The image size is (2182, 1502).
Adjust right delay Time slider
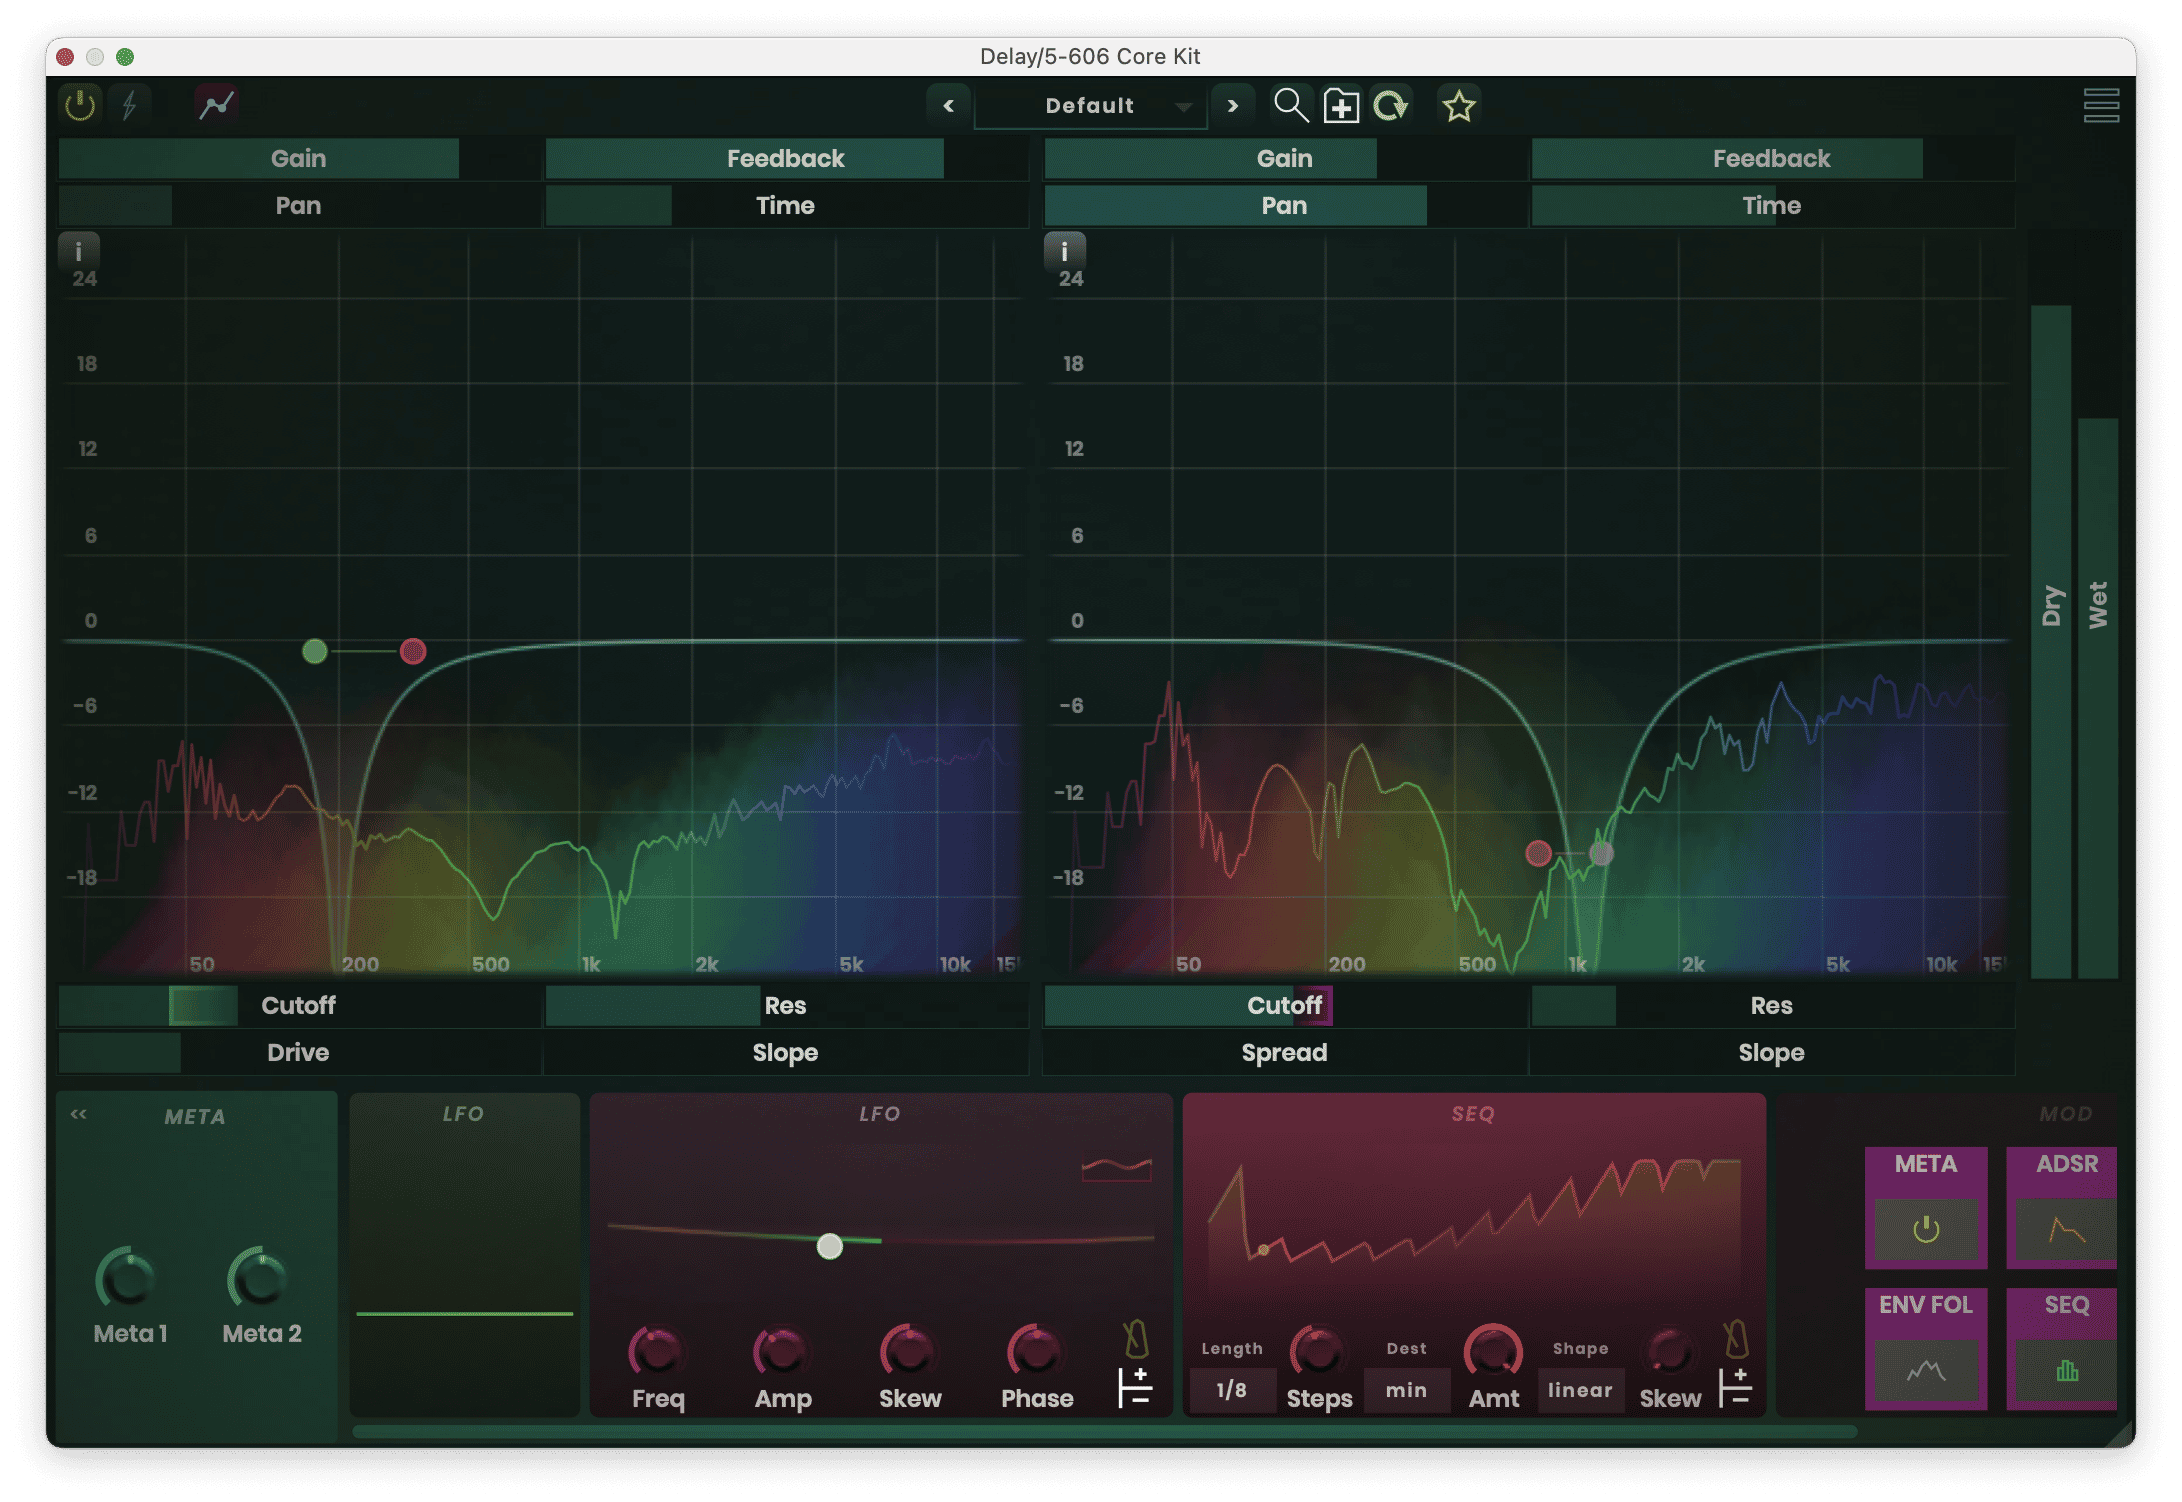point(1772,205)
